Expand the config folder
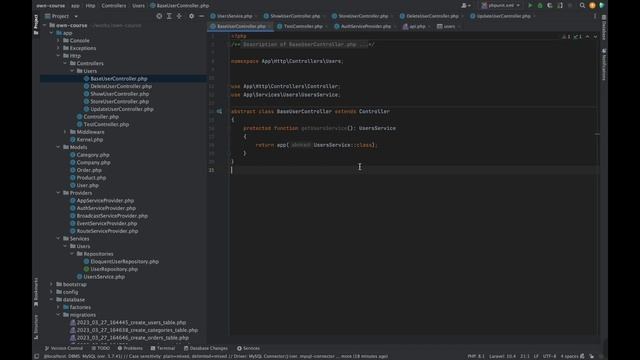 tap(51, 292)
